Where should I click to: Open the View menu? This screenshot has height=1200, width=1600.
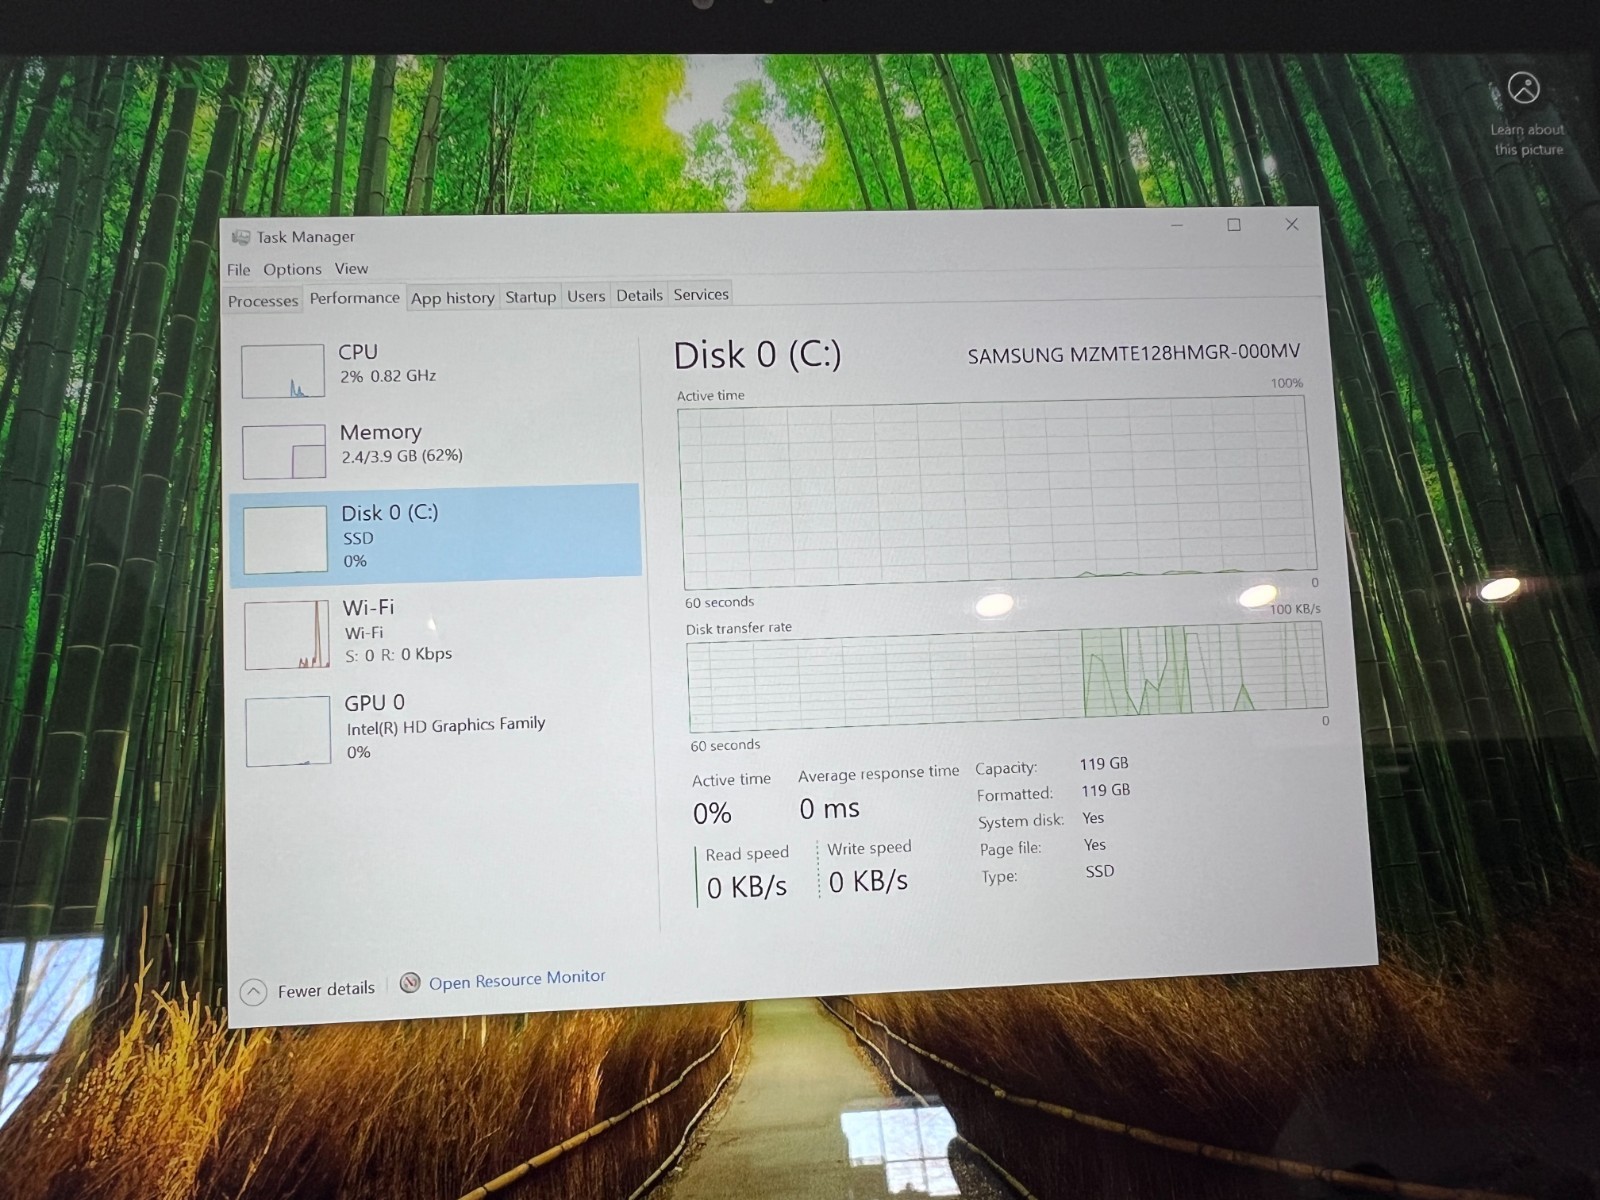pyautogui.click(x=351, y=268)
